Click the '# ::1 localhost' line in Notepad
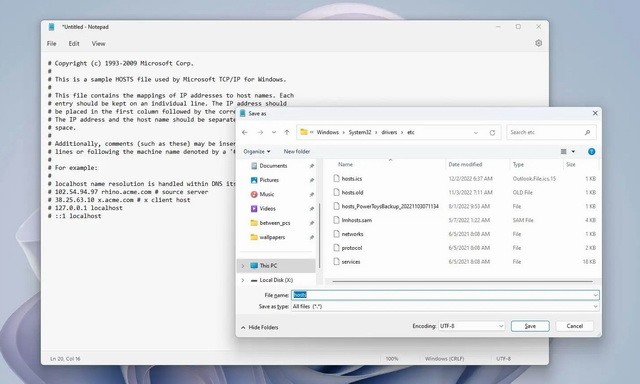 [x=75, y=216]
